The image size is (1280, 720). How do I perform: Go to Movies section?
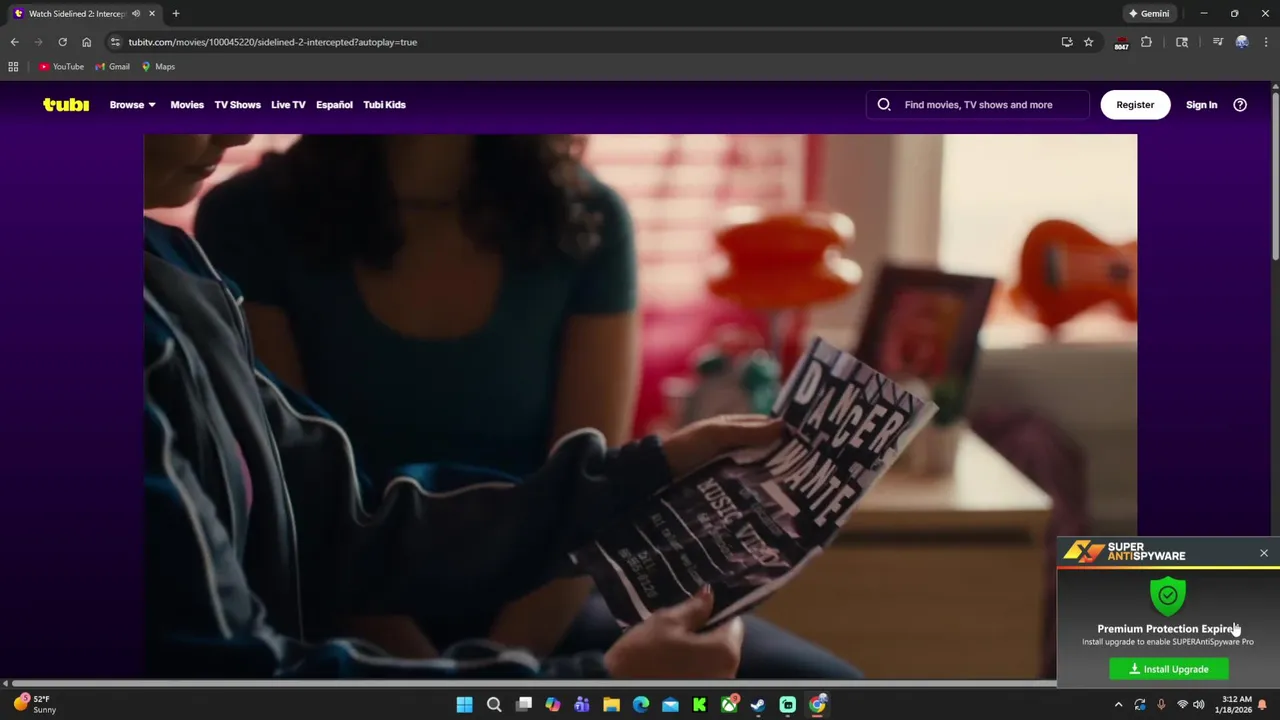(187, 104)
